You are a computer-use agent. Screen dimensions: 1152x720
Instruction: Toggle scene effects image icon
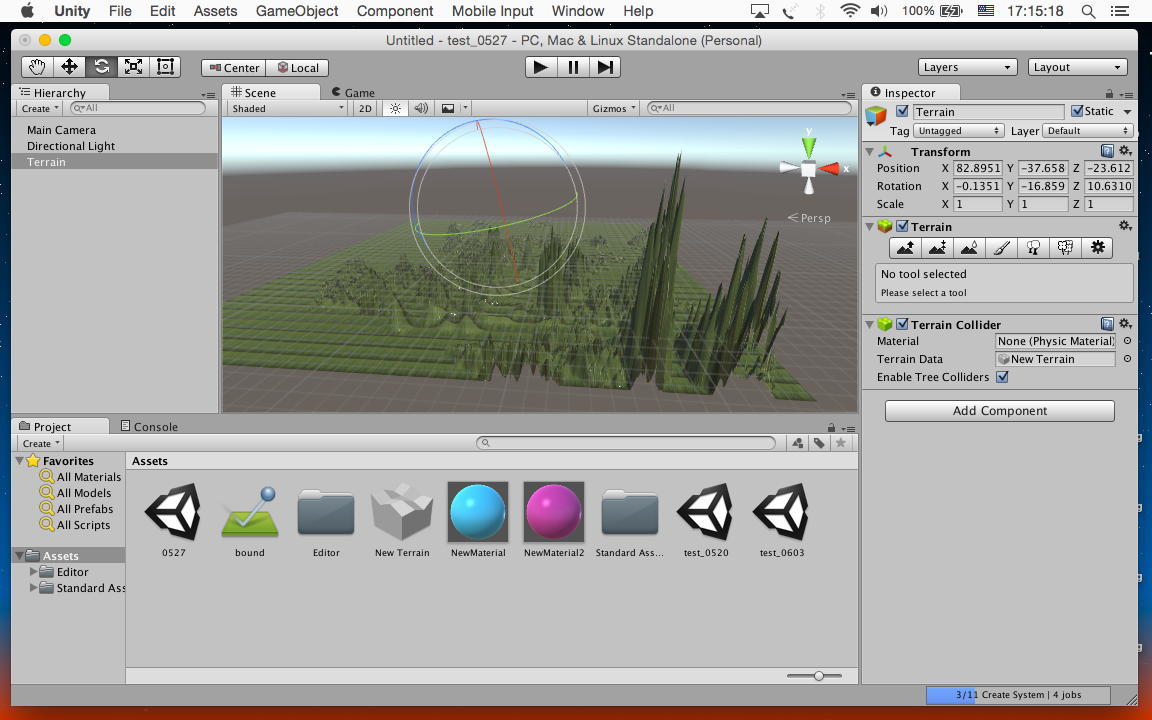tap(447, 108)
